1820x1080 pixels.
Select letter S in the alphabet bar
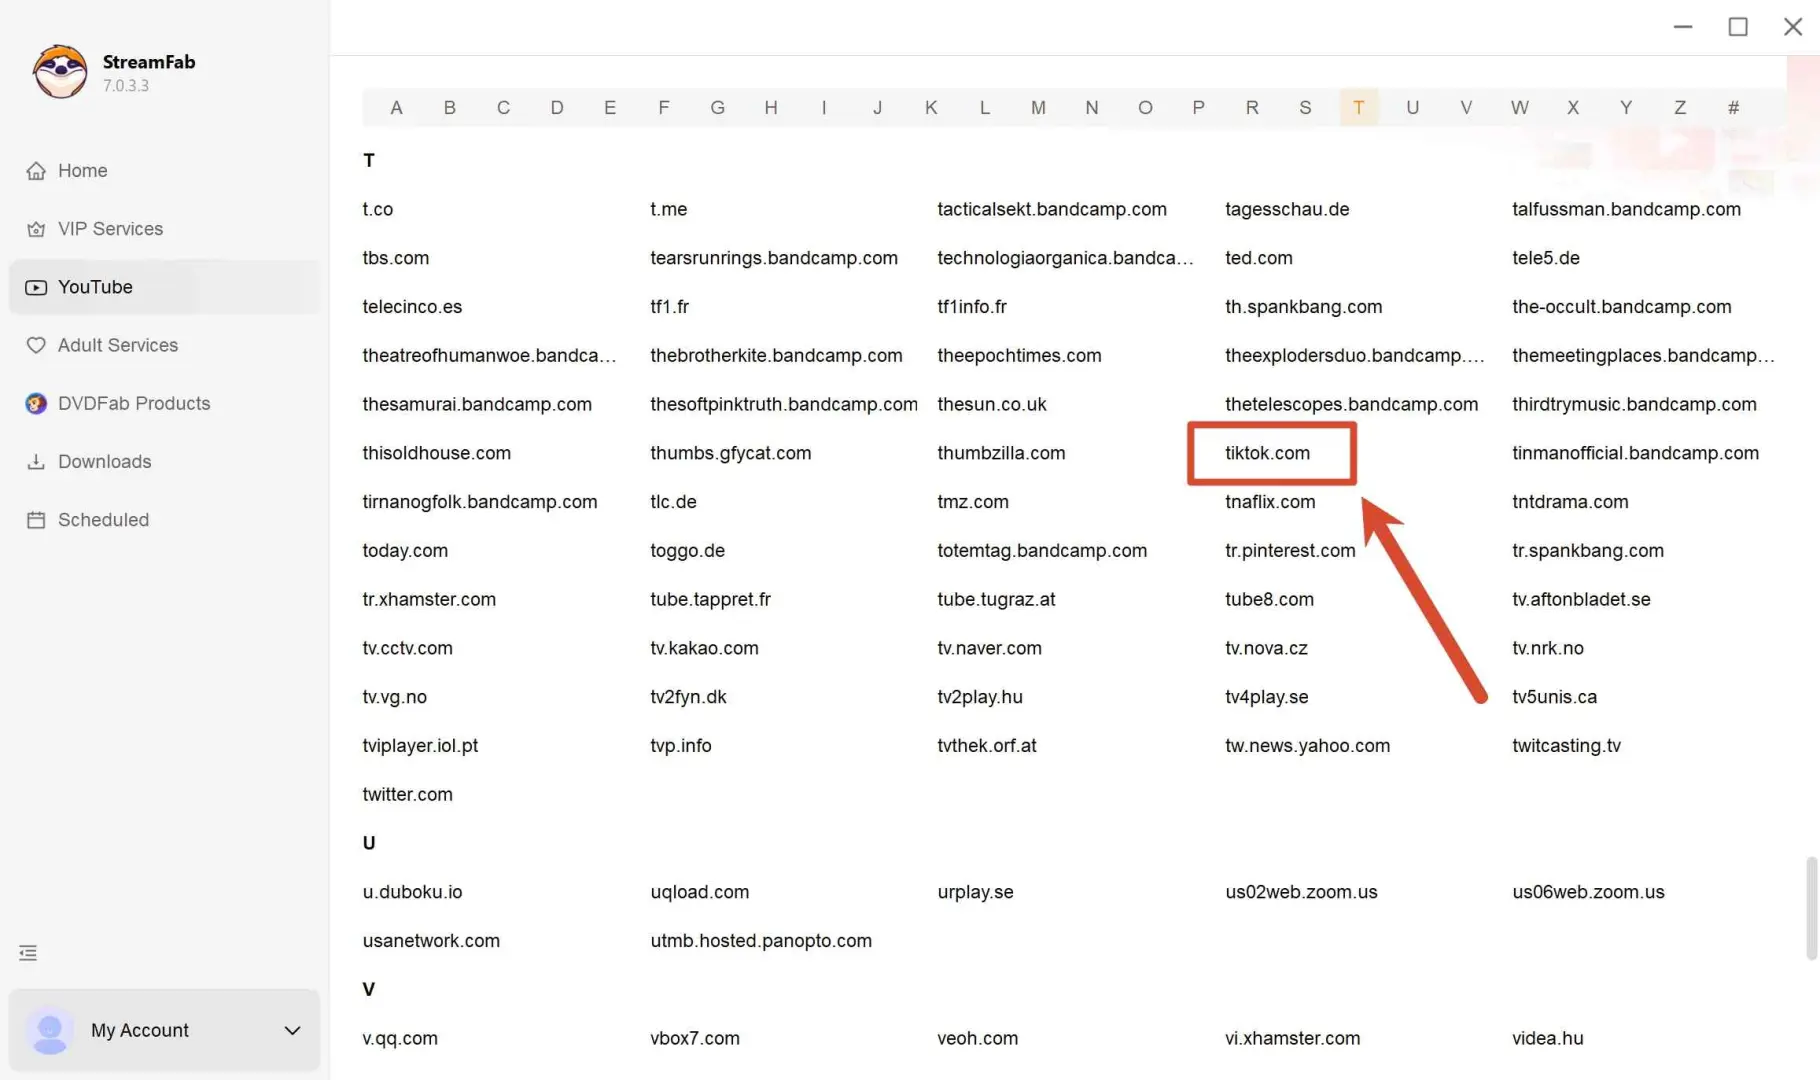coord(1305,108)
